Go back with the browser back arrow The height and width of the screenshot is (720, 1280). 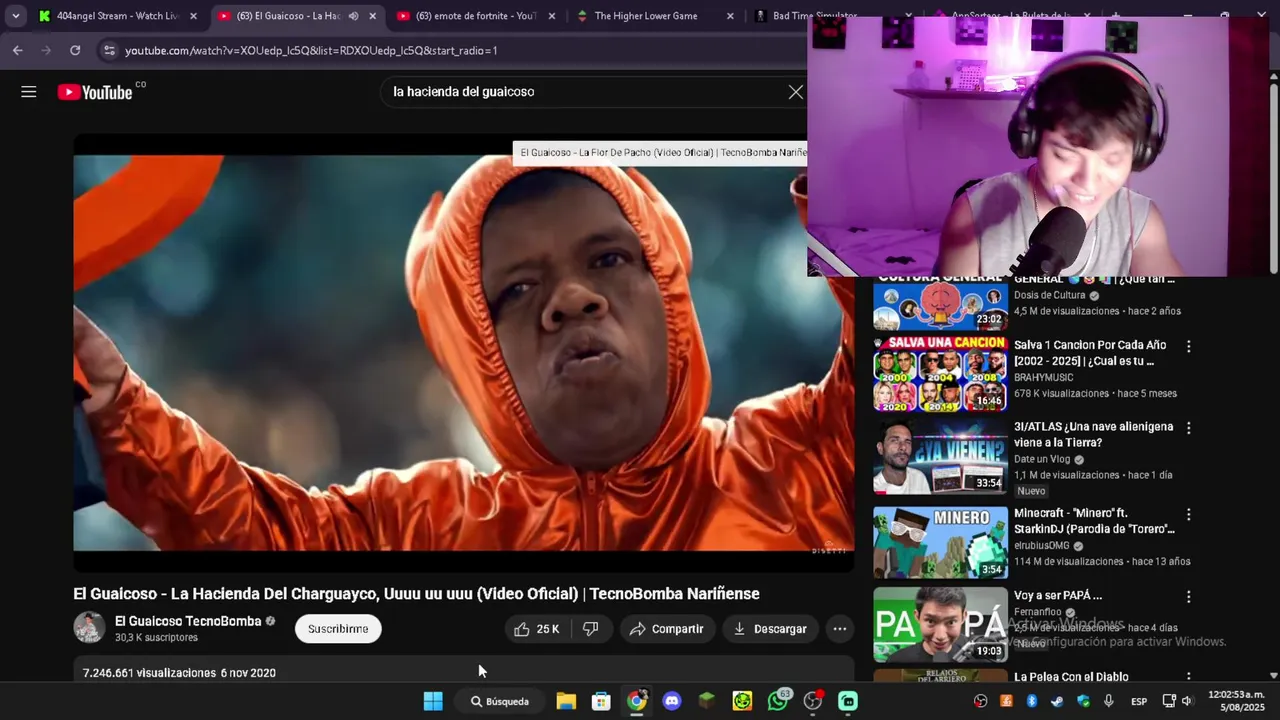(18, 50)
